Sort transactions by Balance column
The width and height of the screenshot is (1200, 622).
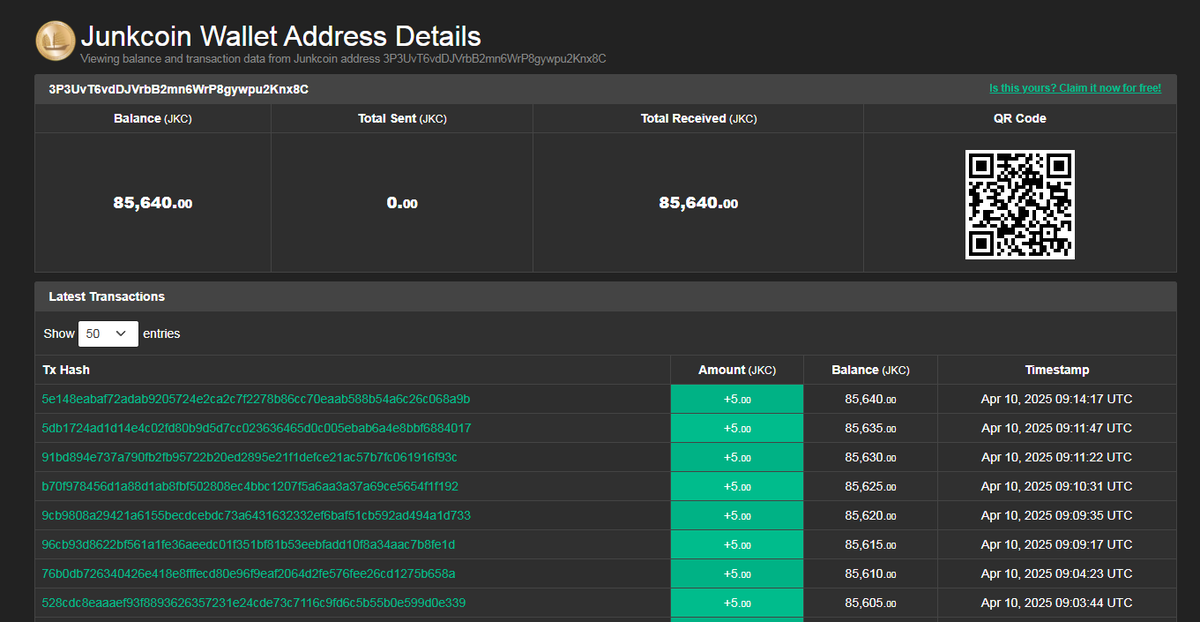tap(869, 369)
